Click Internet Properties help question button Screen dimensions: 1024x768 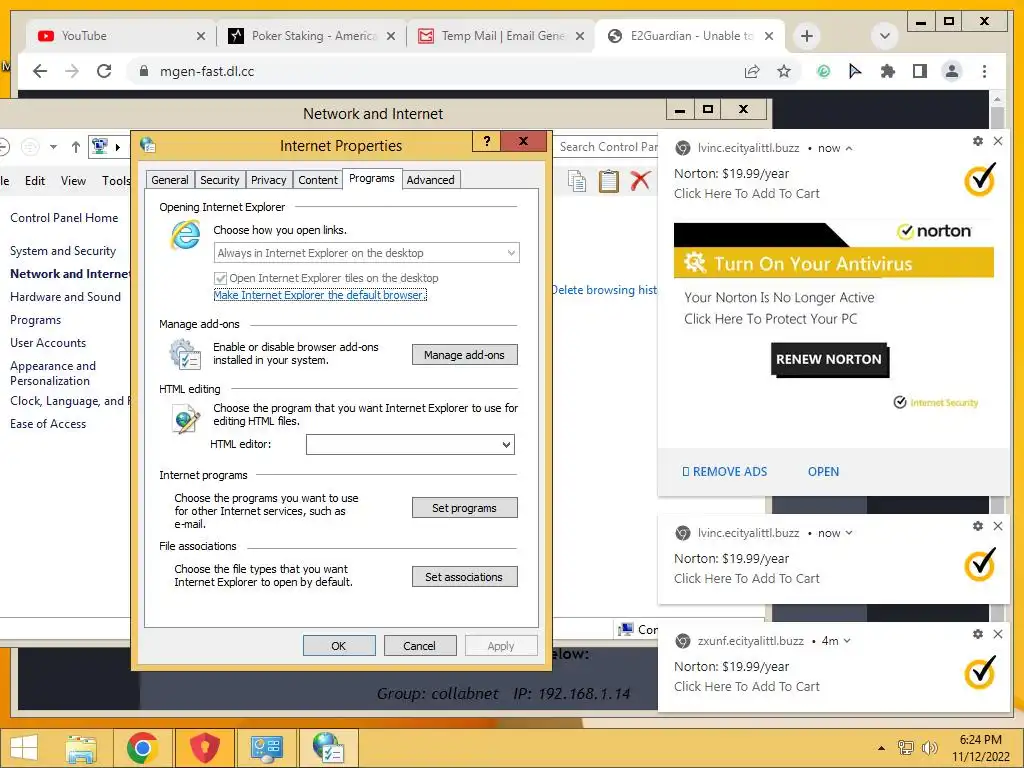[487, 141]
